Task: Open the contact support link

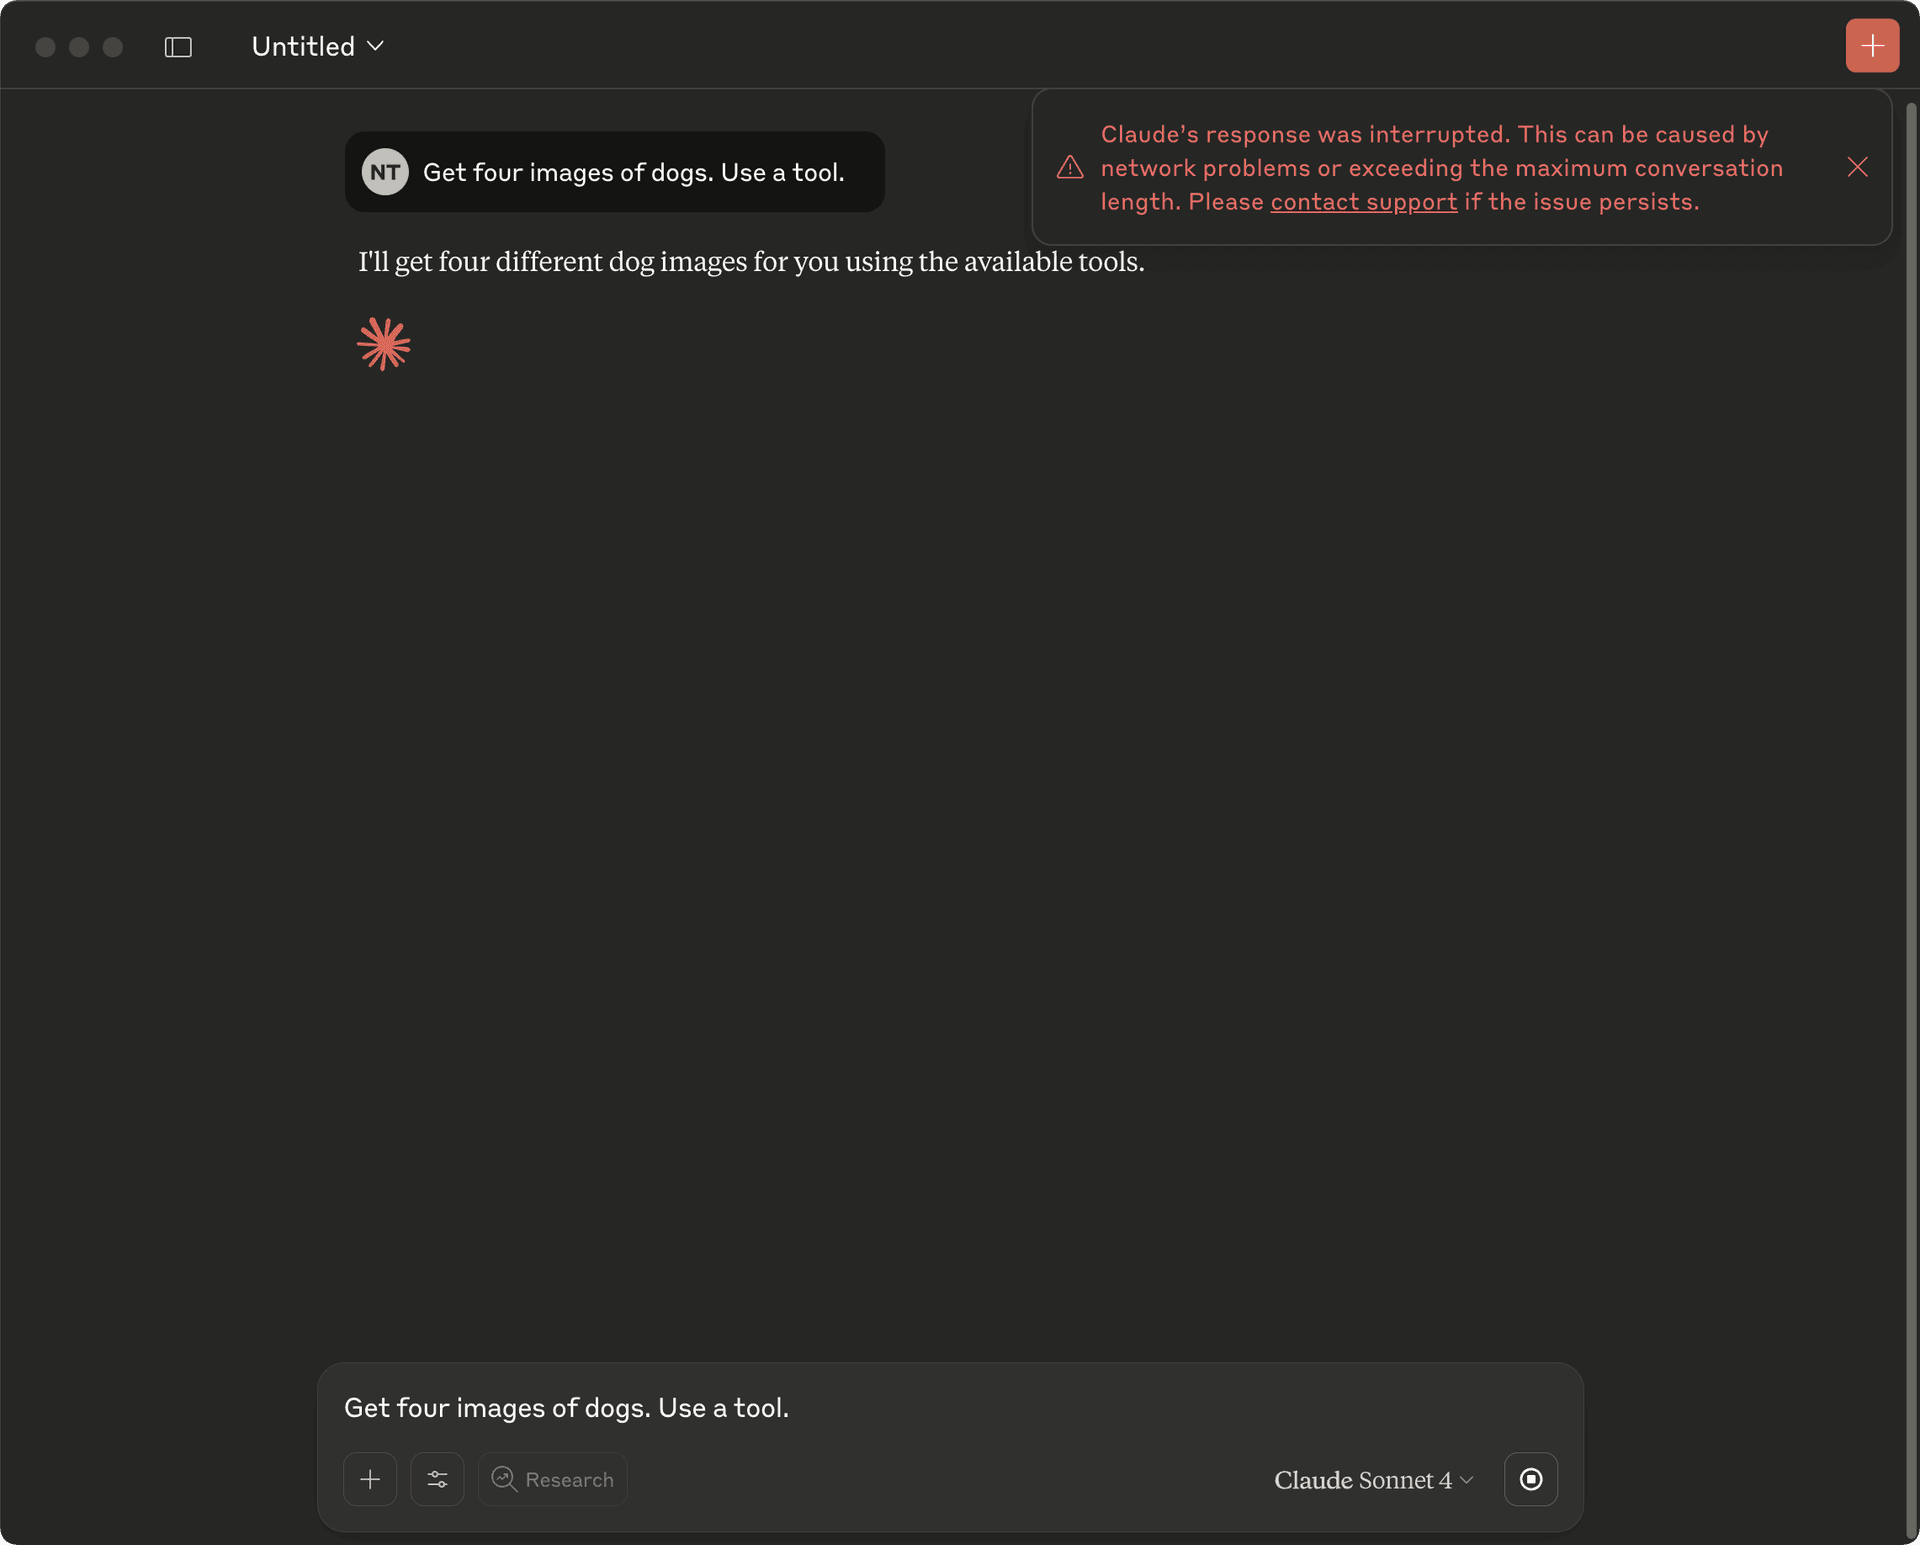Action: pos(1363,201)
